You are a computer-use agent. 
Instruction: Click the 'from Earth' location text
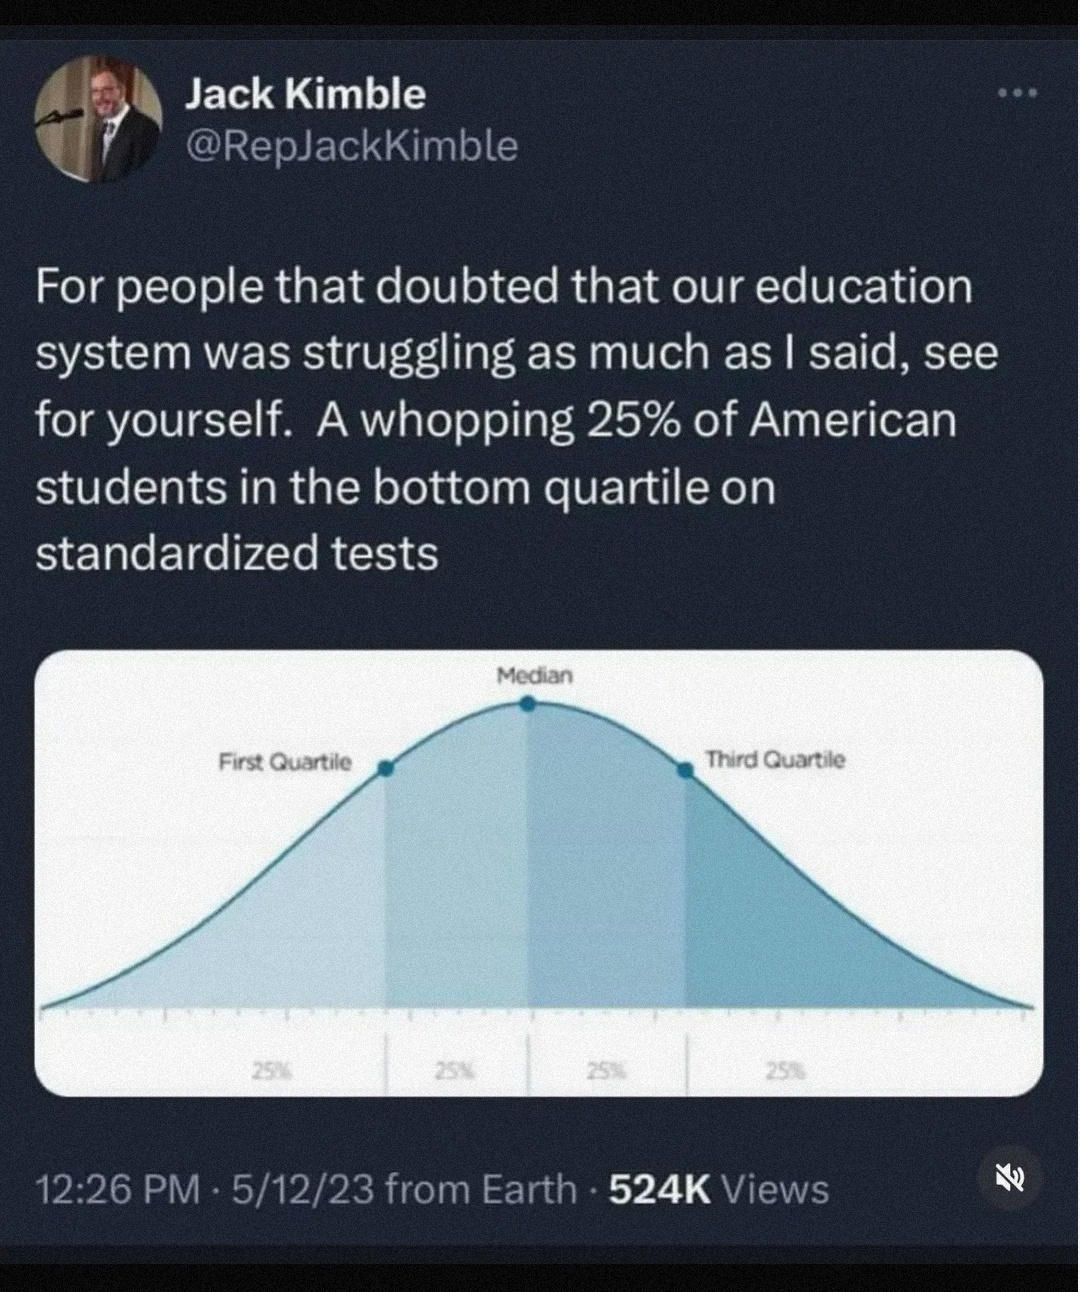480,1190
